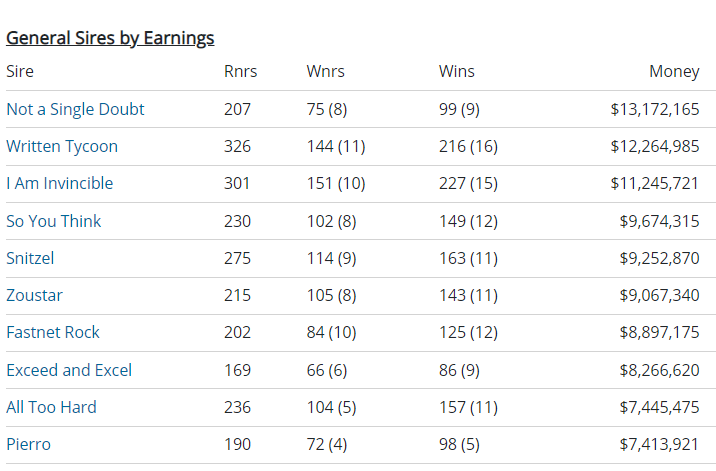
Task: Open the Written Tycoon sire page
Action: tap(62, 146)
